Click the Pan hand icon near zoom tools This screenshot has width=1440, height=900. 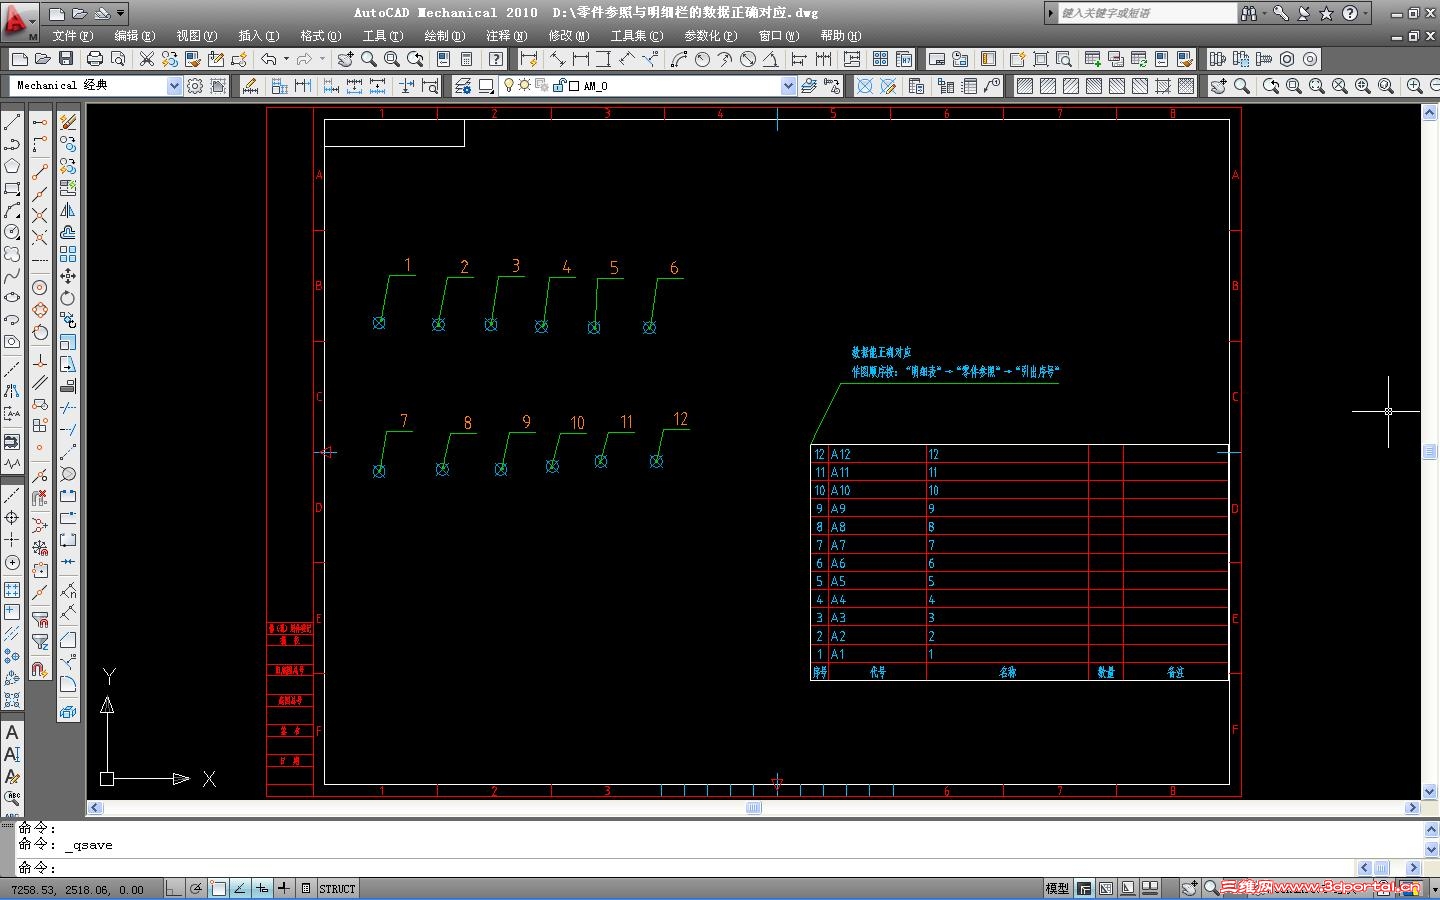[x=1218, y=86]
